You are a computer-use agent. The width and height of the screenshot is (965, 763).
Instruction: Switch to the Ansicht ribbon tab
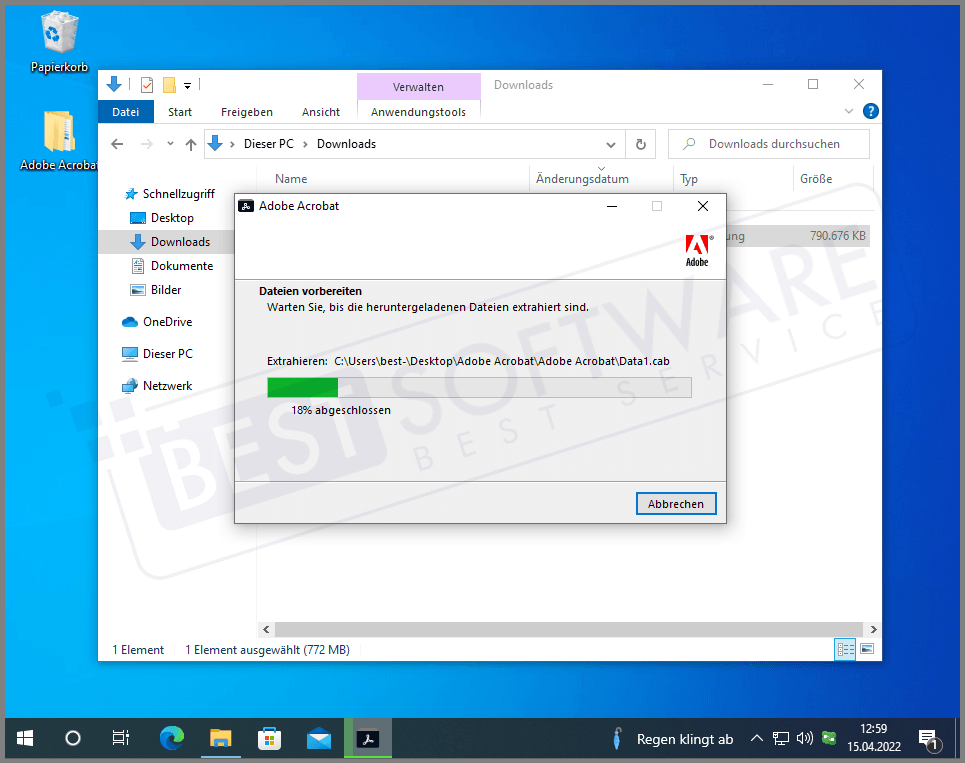320,111
